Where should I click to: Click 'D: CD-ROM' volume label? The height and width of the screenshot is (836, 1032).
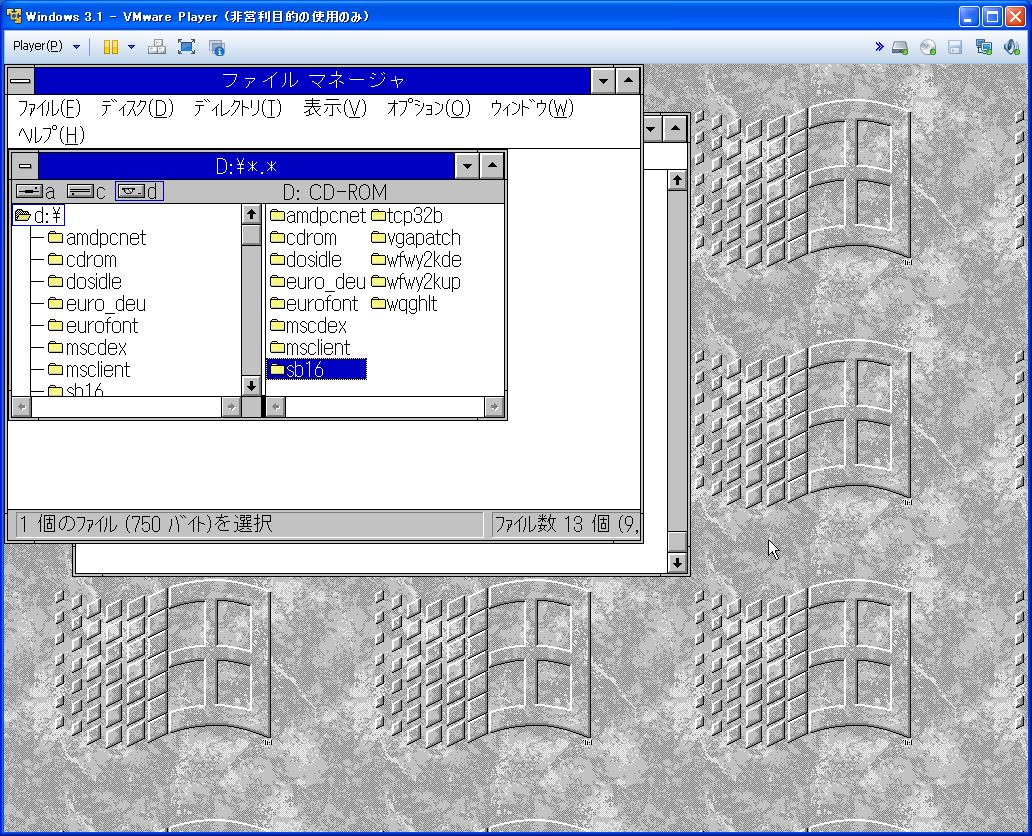[x=334, y=192]
